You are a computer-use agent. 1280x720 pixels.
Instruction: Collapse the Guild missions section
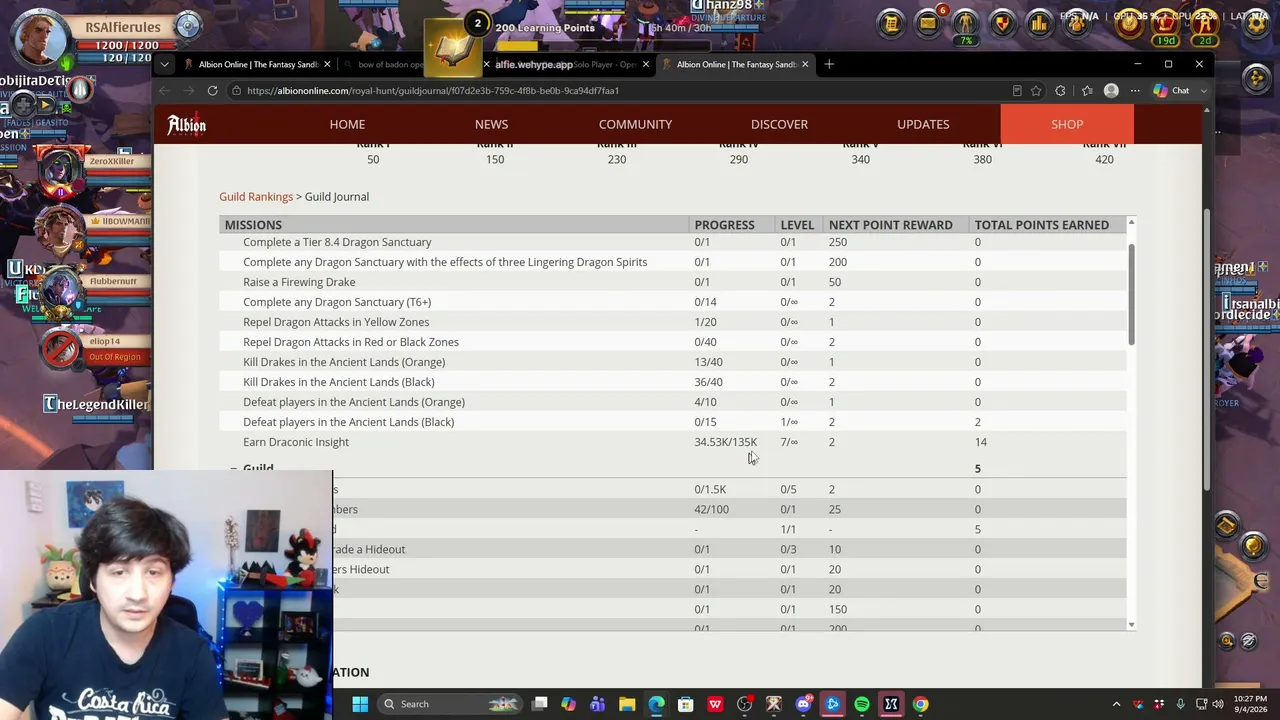tap(233, 468)
